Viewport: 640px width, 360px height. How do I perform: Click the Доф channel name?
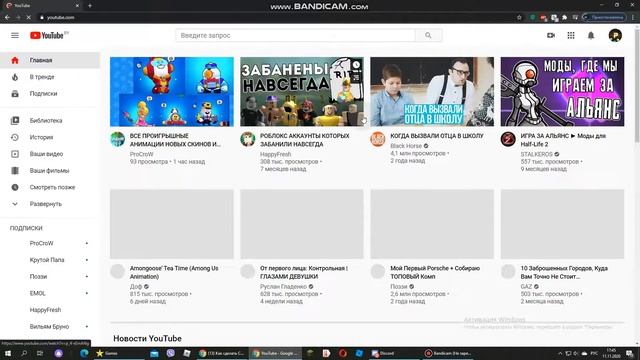click(136, 287)
